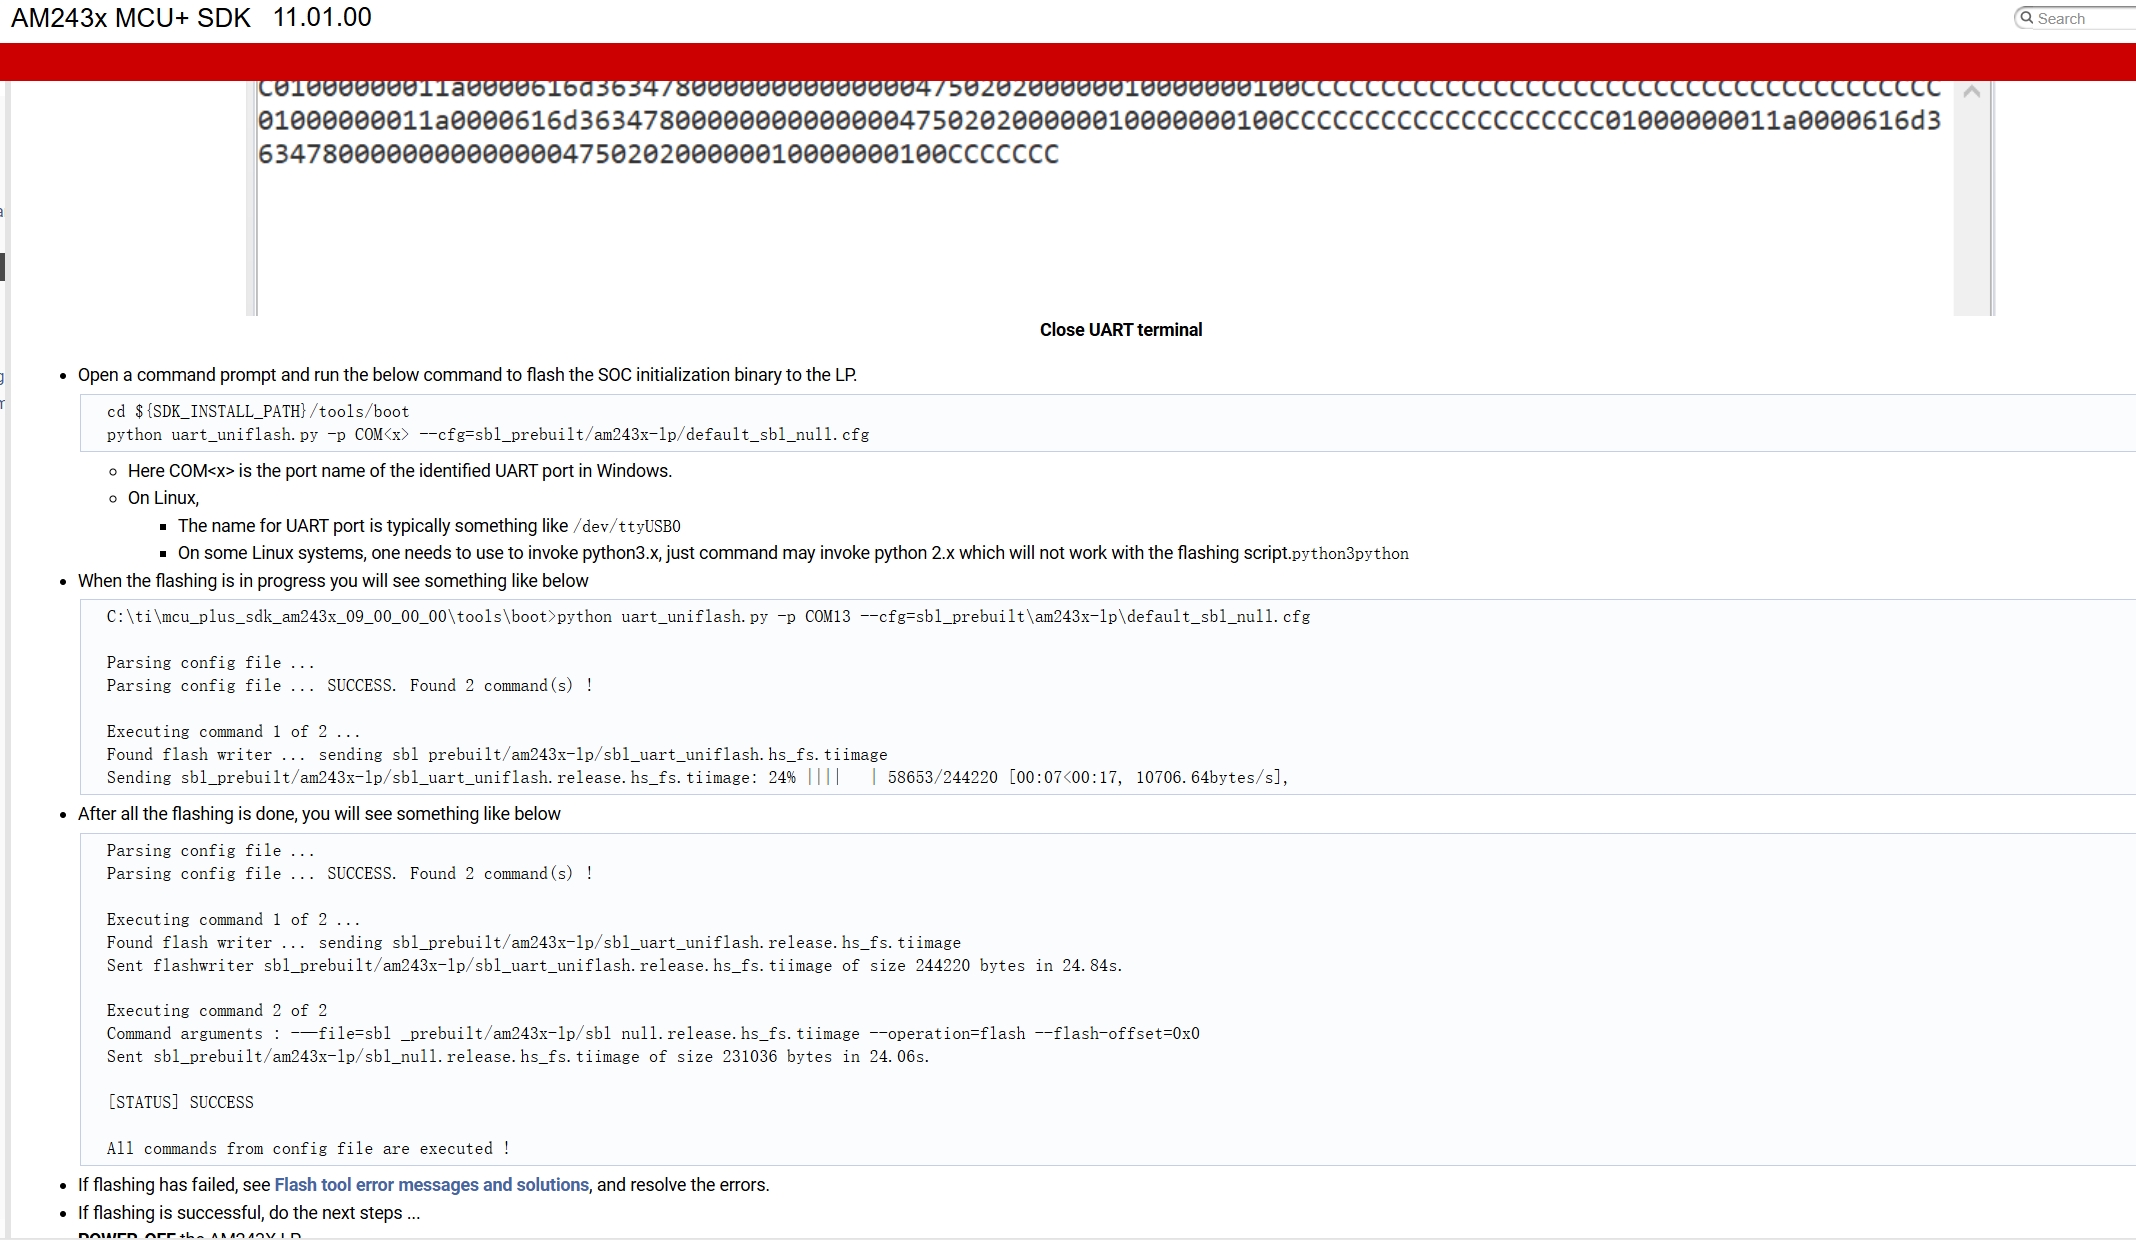
Task: Click the cd ${SDK_INSTALL_PATH}/tools/boot command line
Action: pyautogui.click(x=258, y=412)
